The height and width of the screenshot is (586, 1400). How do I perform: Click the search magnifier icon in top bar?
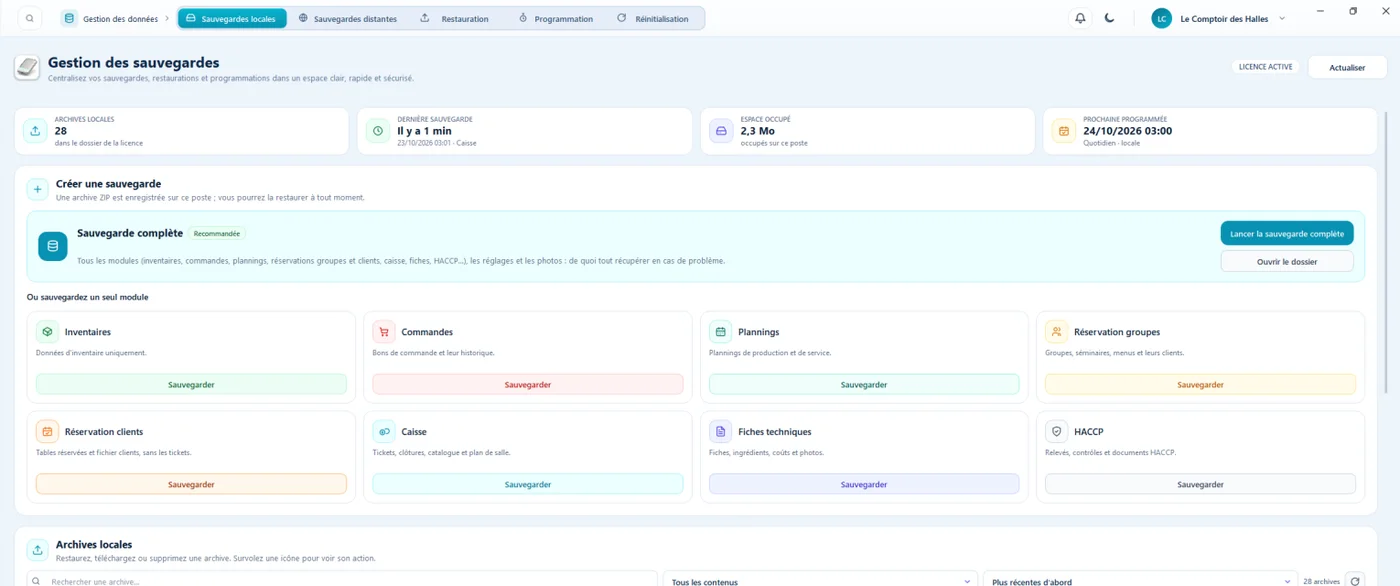[x=30, y=18]
